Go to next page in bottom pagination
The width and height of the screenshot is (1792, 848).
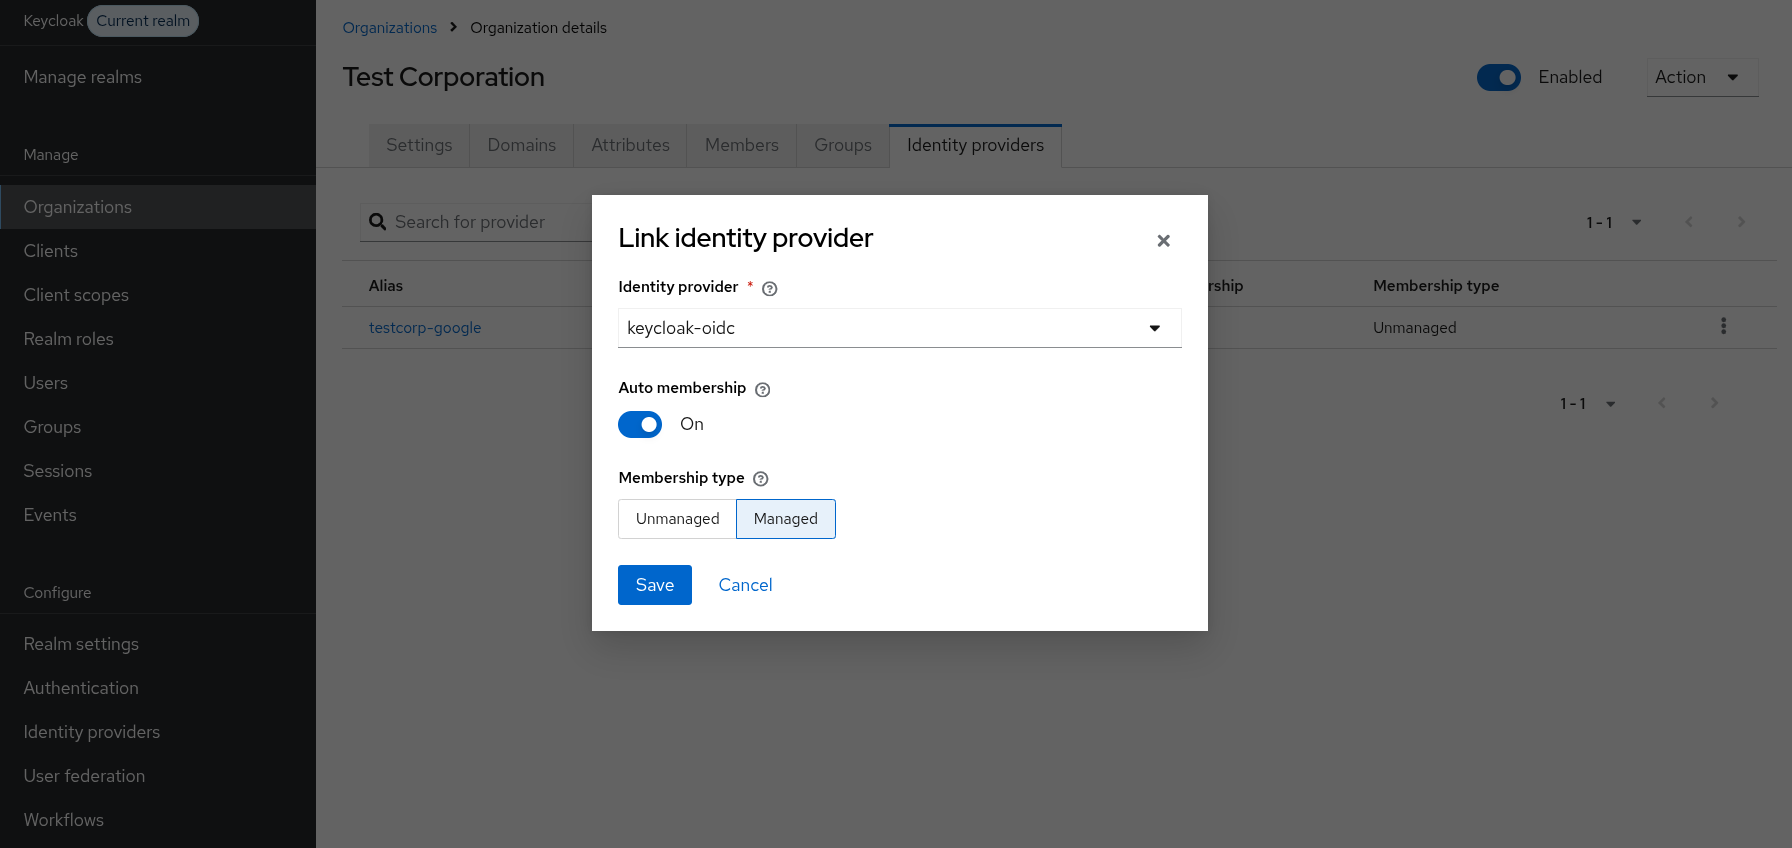coord(1714,403)
